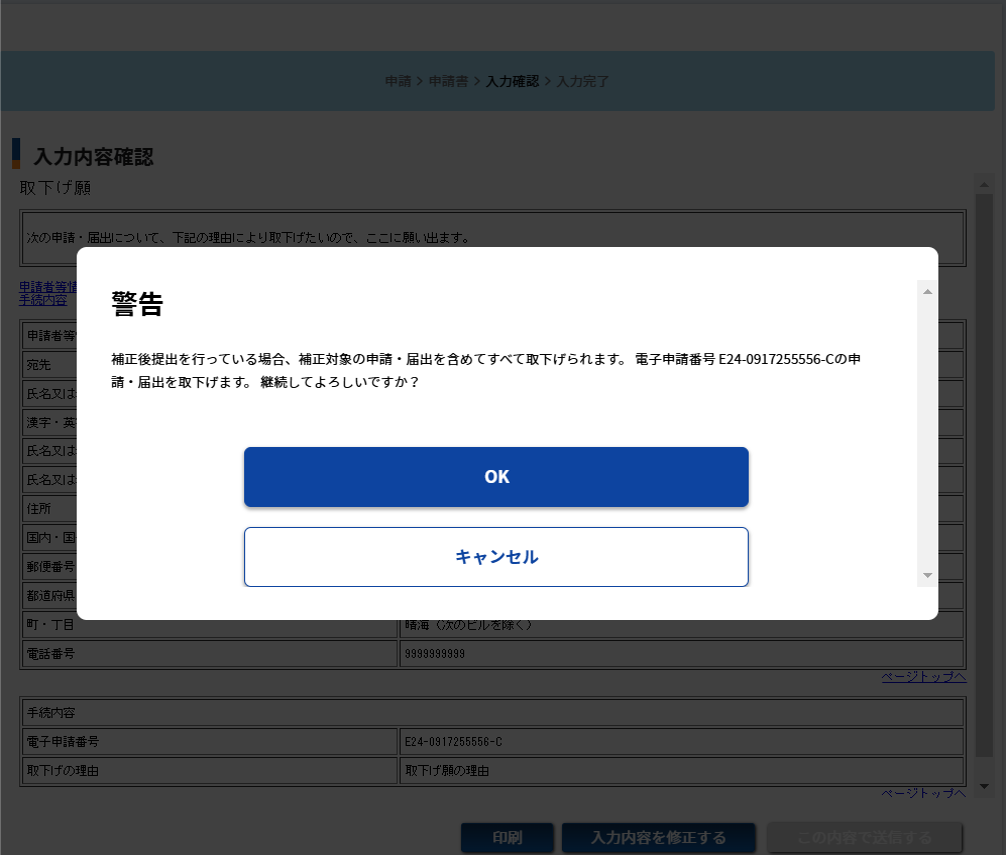Click the 次の申請・届出について statement text
This screenshot has width=1006, height=856.
(x=248, y=238)
